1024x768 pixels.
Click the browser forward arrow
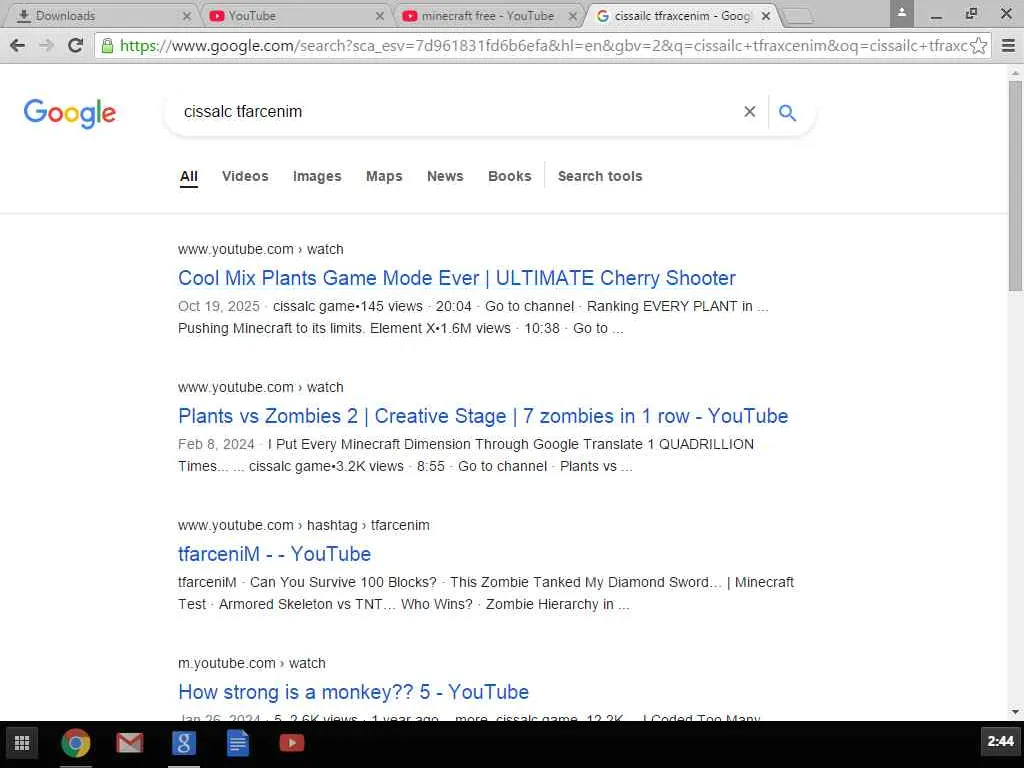pos(46,45)
